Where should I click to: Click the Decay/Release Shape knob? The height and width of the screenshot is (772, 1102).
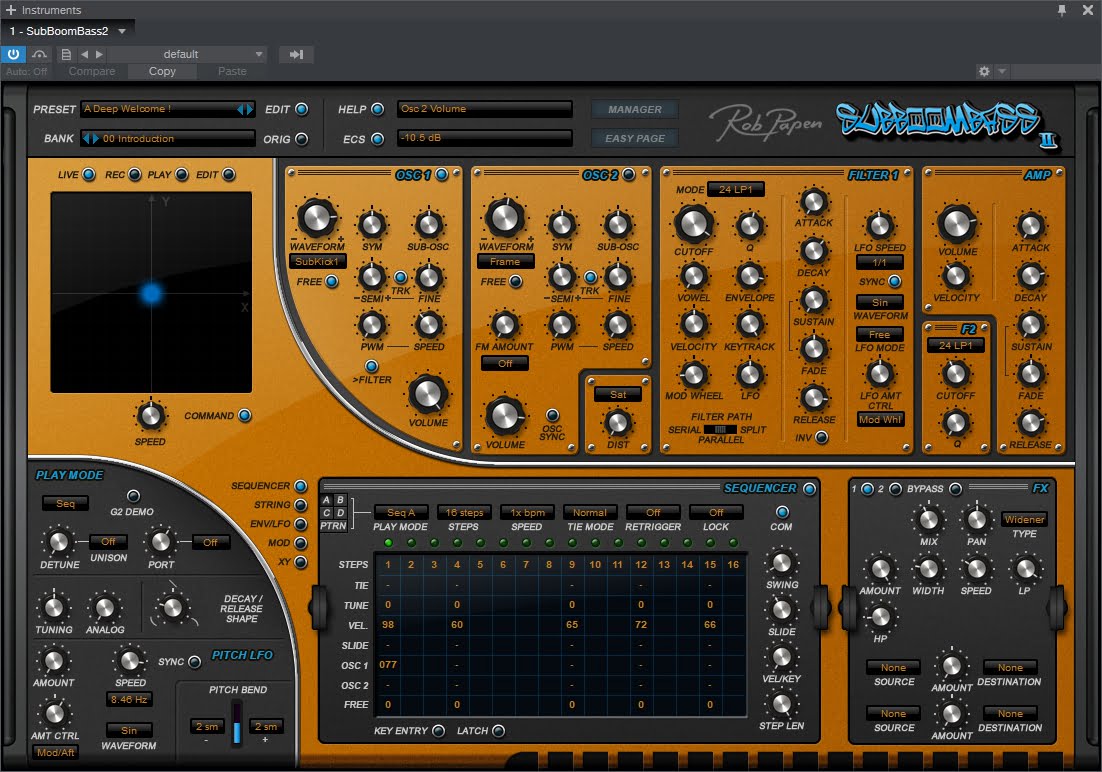pos(173,607)
